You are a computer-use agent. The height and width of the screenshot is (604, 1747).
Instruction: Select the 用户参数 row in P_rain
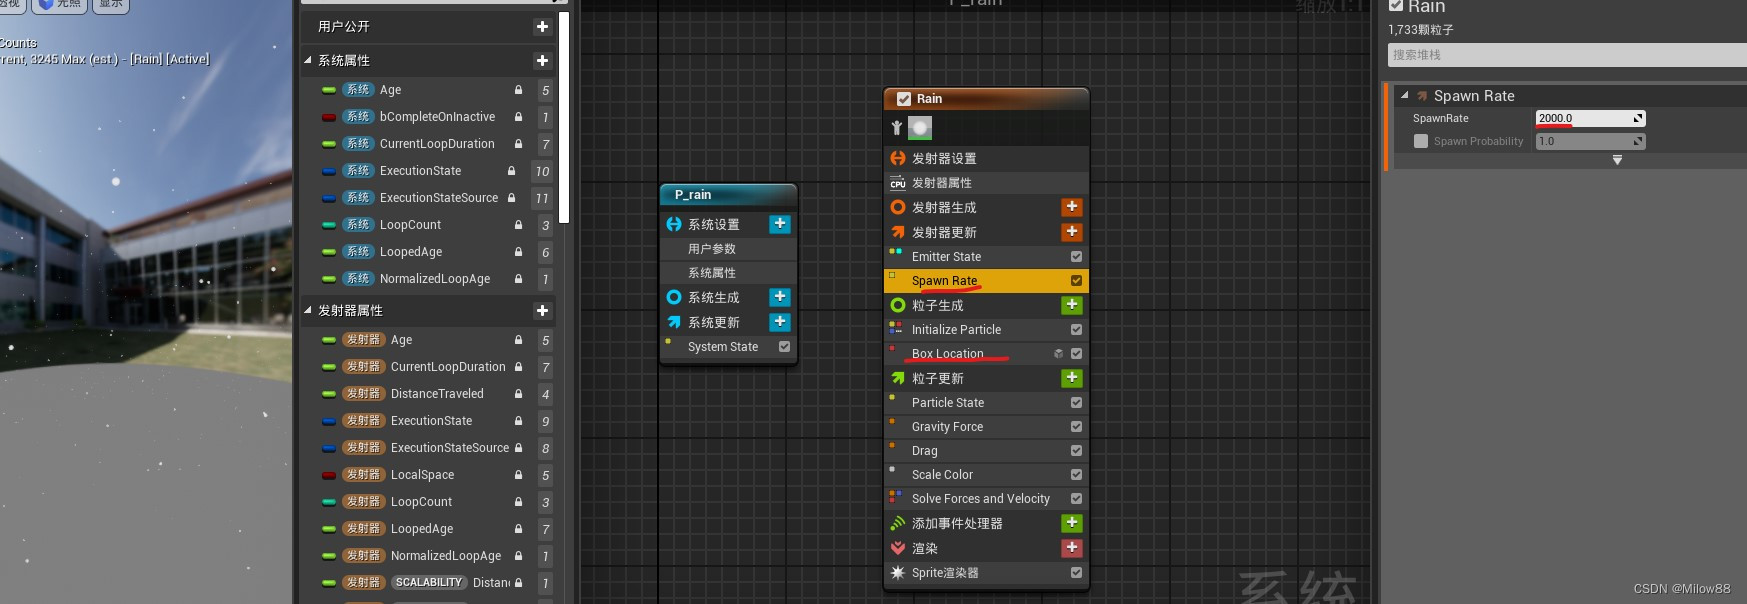point(729,249)
